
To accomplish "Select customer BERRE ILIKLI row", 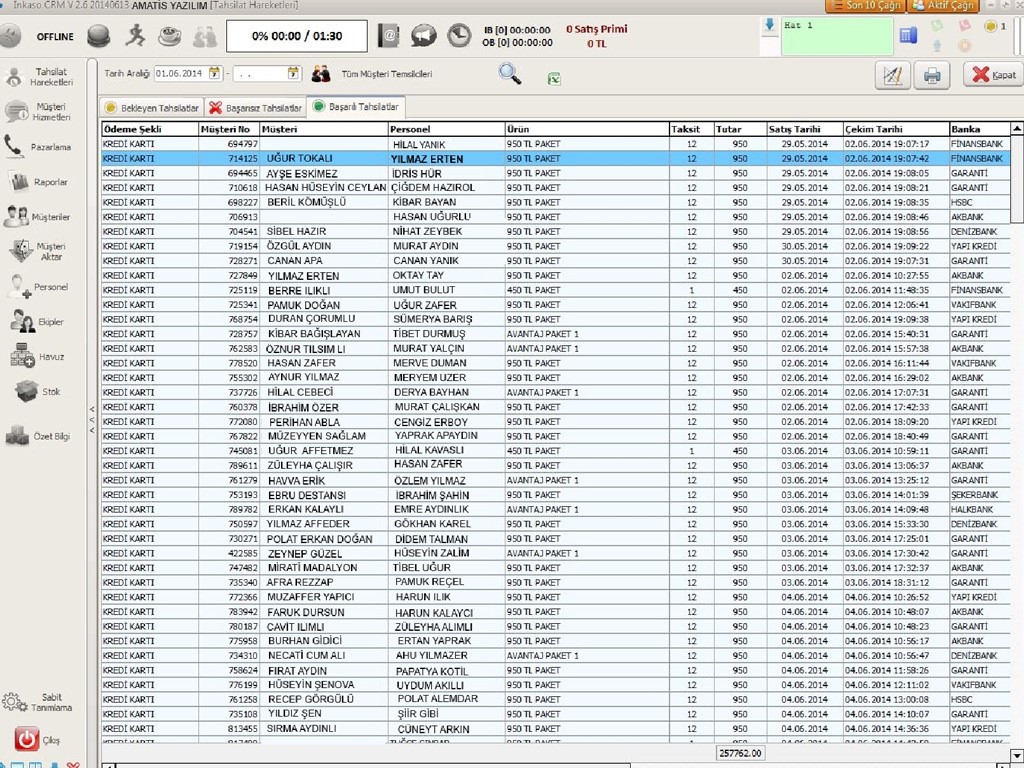I will (556, 290).
